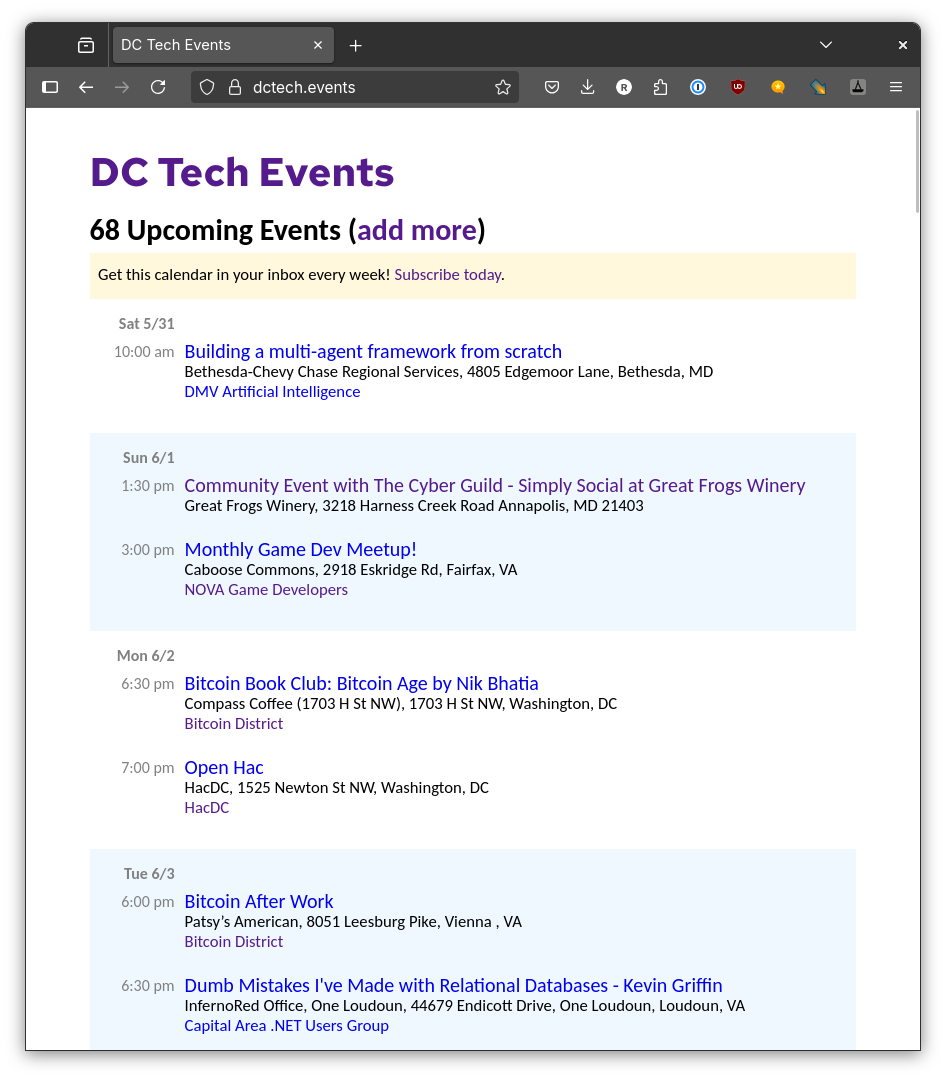Open the 'Bitcoin After Work' event
The width and height of the screenshot is (946, 1079).
pyautogui.click(x=259, y=902)
